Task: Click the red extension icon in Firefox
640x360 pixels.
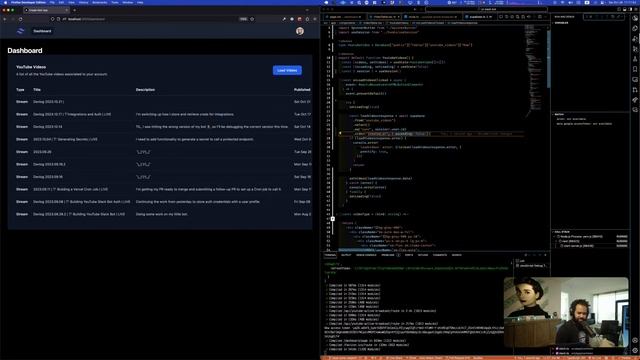Action: 299,19
